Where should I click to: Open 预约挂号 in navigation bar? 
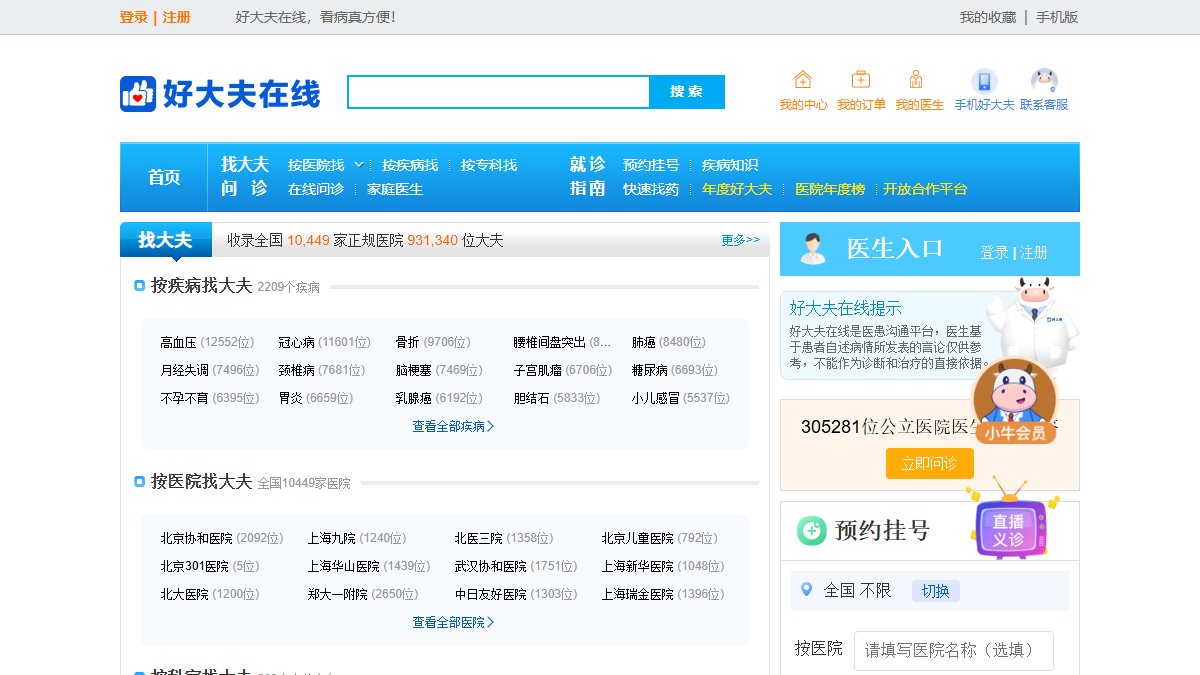(651, 165)
